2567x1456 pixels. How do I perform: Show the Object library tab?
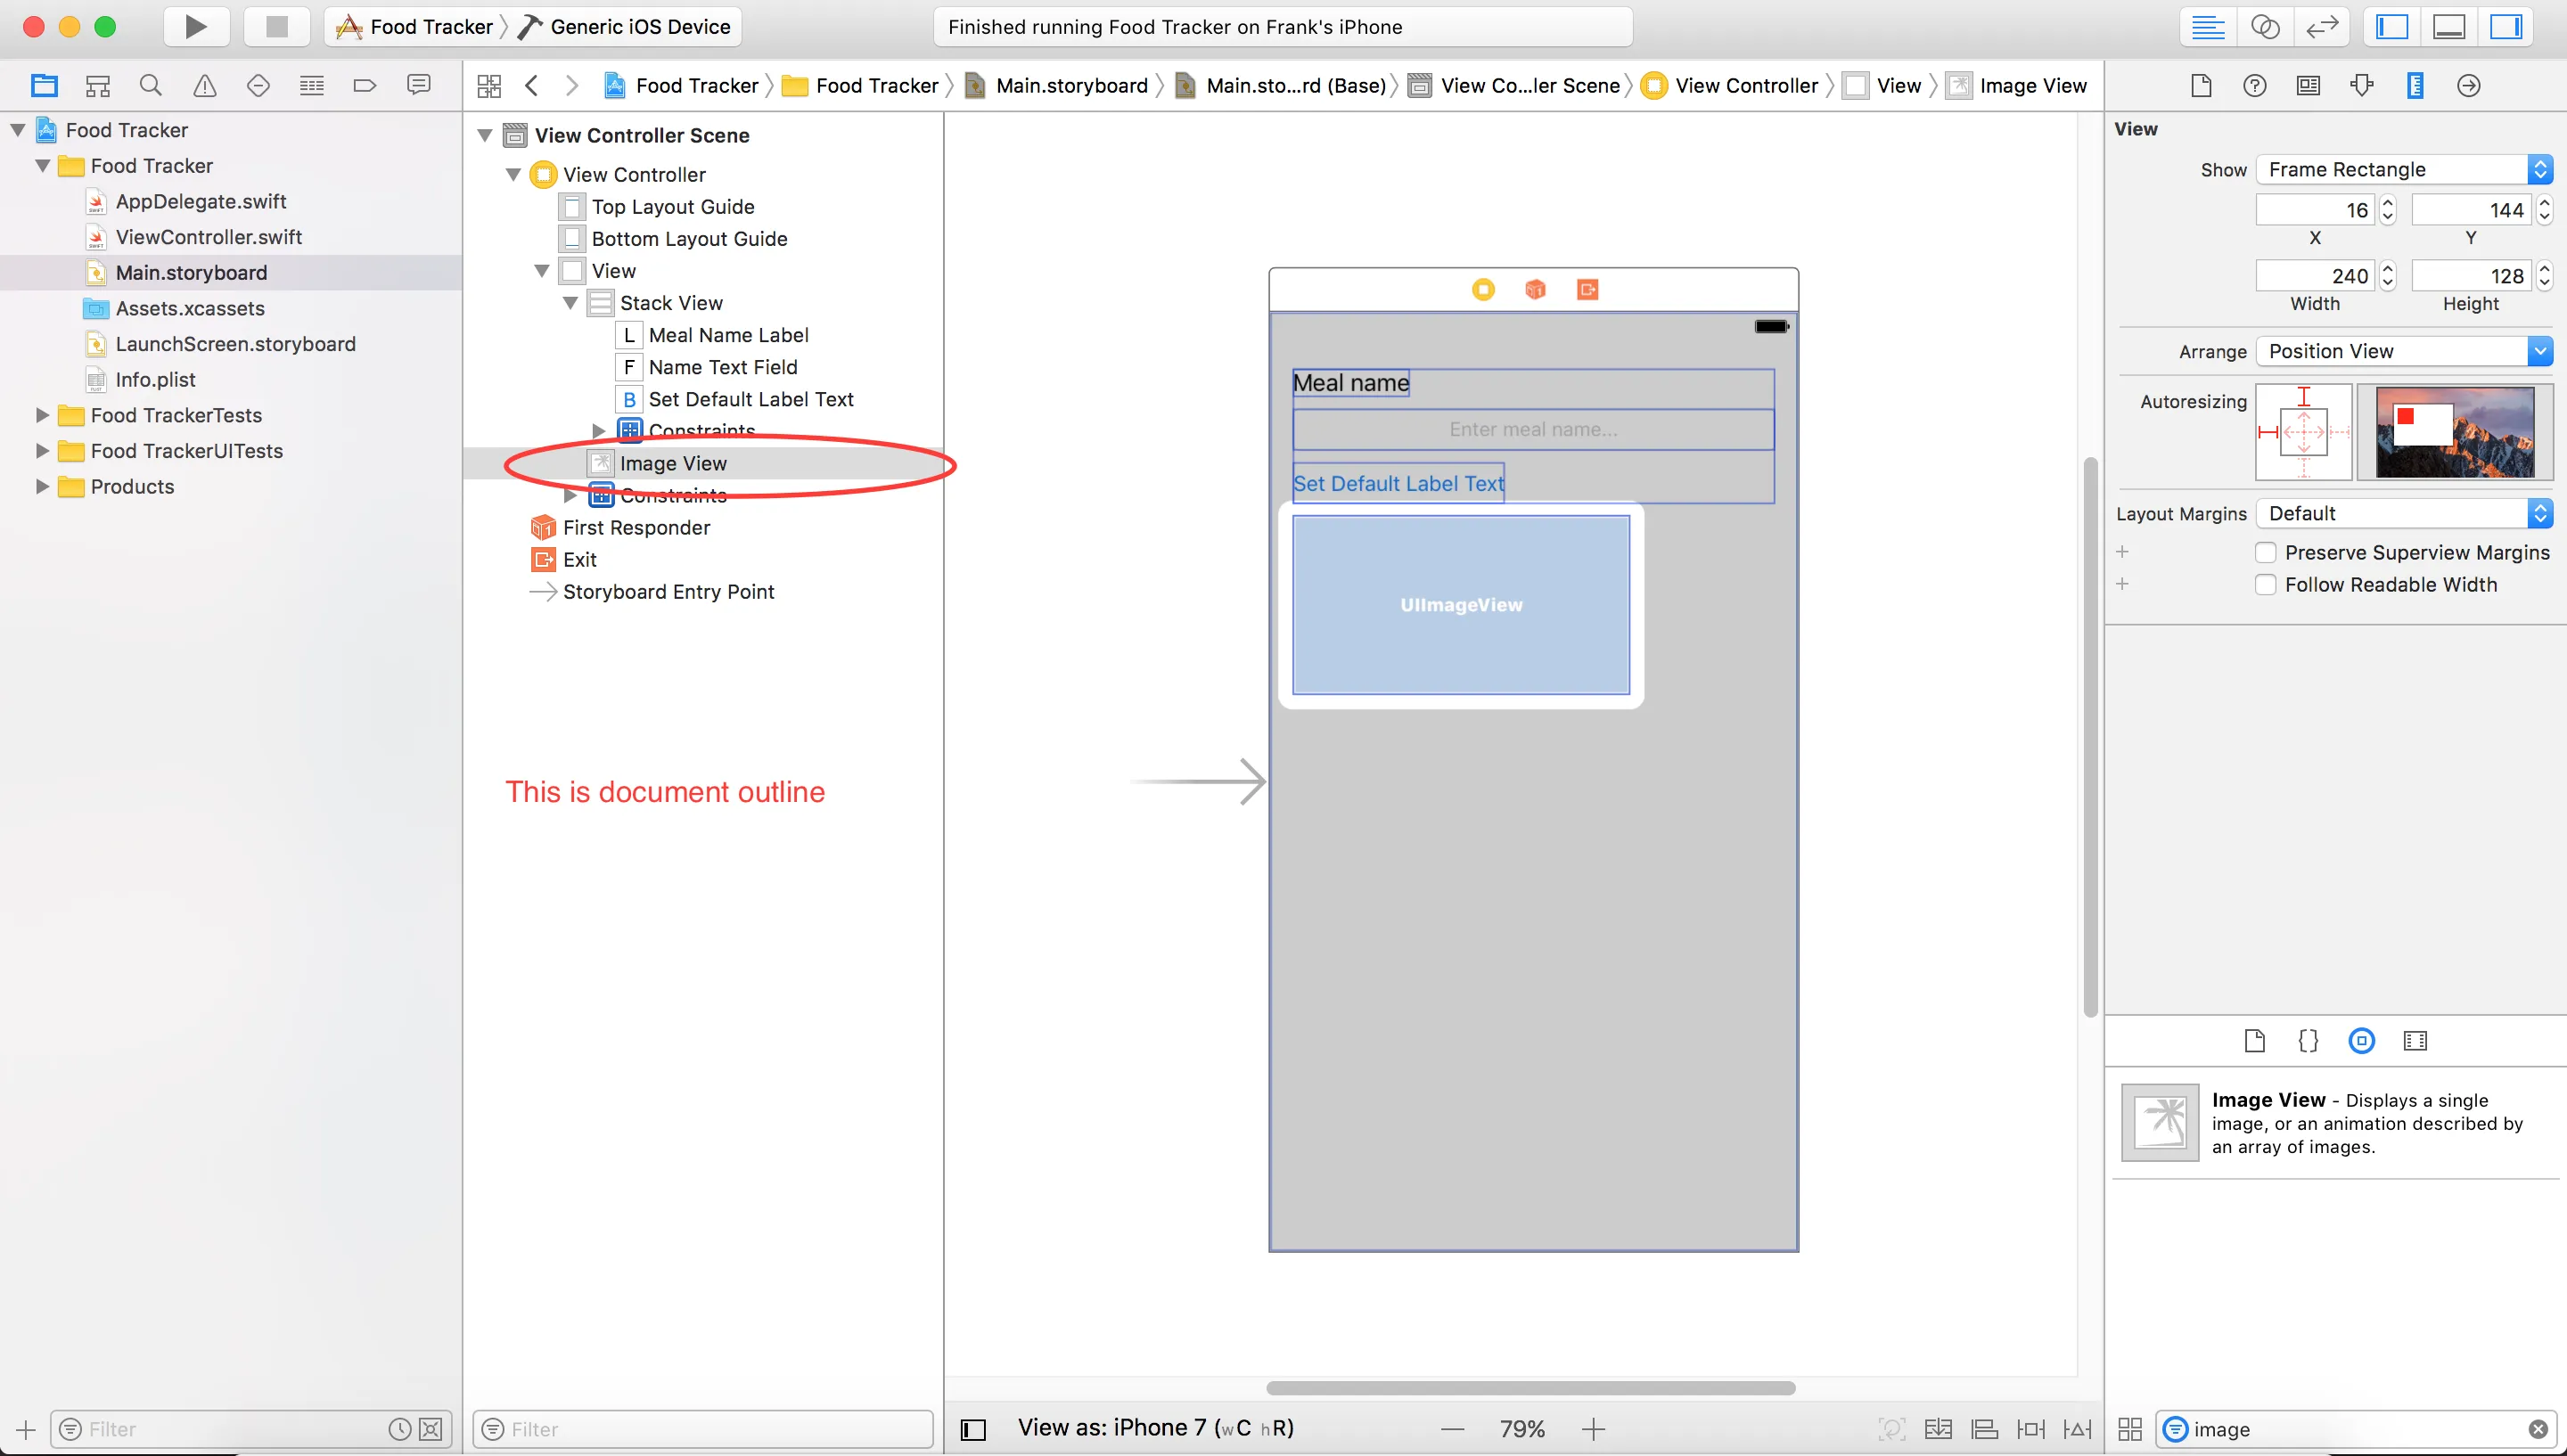click(x=2361, y=1041)
